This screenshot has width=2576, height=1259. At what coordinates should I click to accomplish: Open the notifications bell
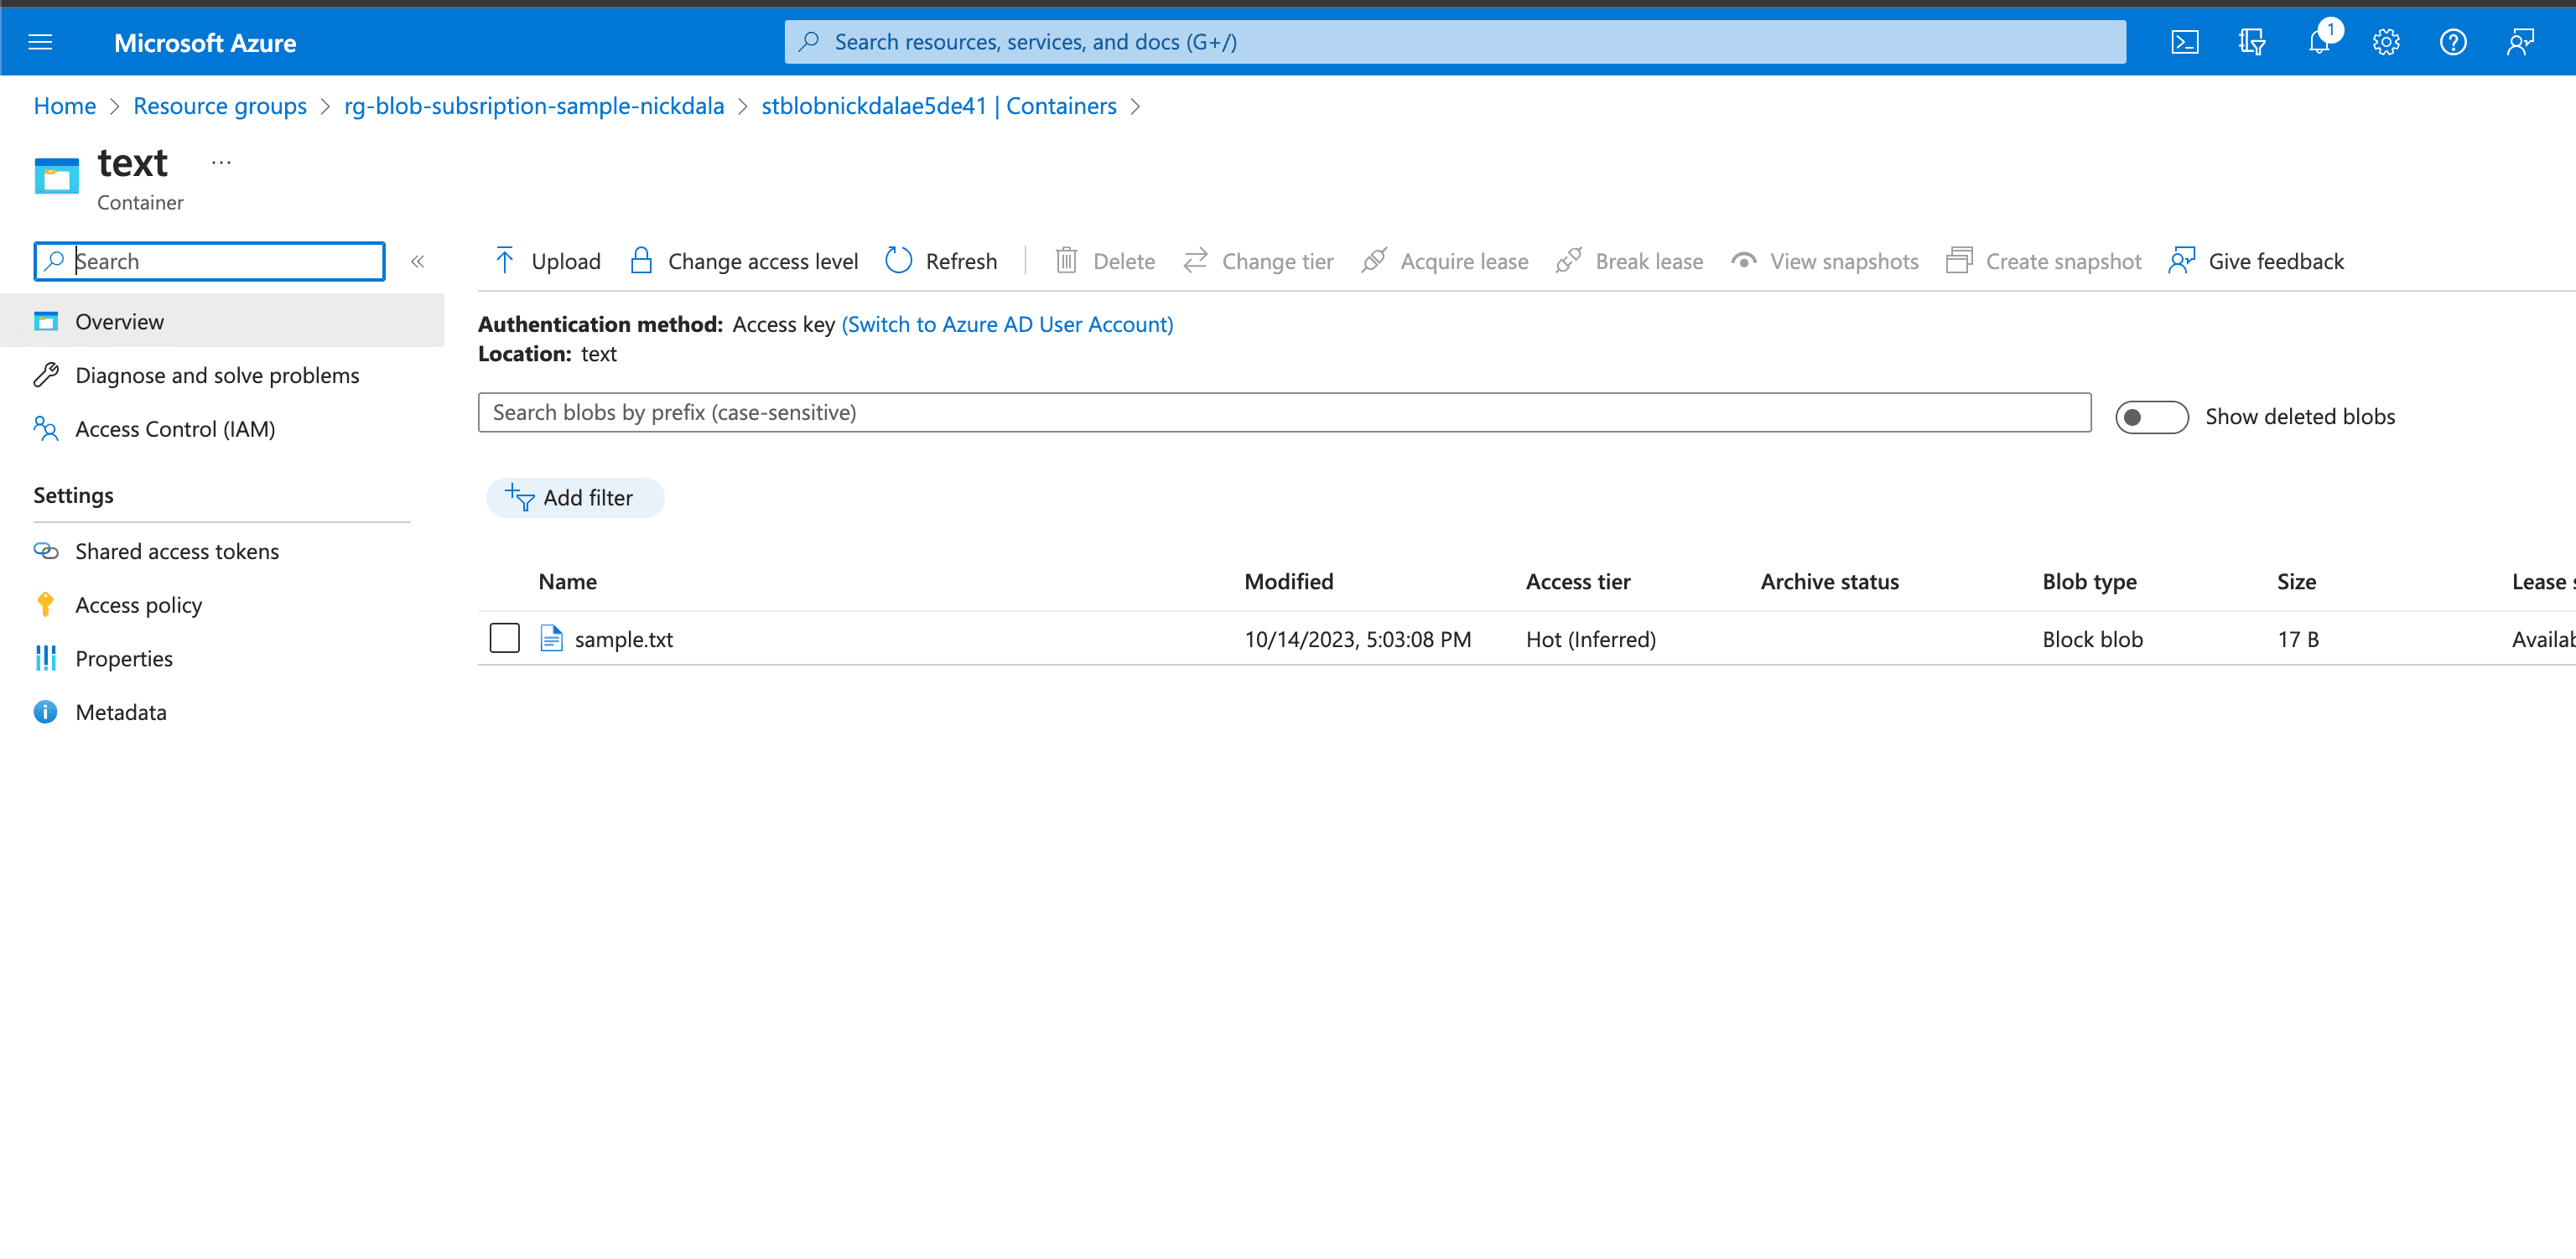click(2319, 42)
